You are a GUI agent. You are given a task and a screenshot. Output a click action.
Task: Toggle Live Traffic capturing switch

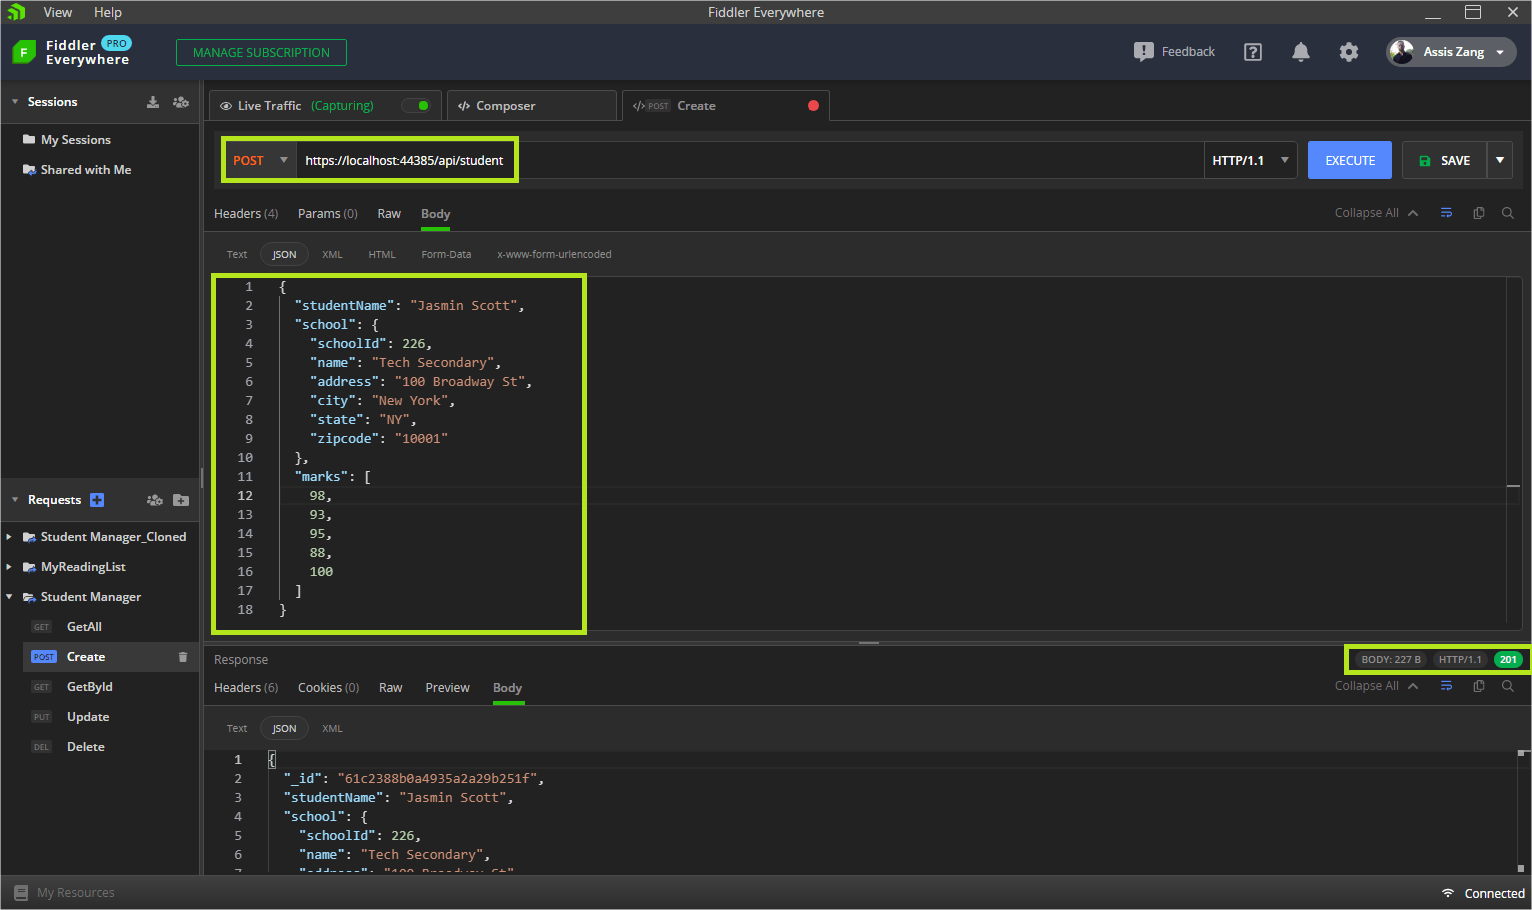[416, 105]
